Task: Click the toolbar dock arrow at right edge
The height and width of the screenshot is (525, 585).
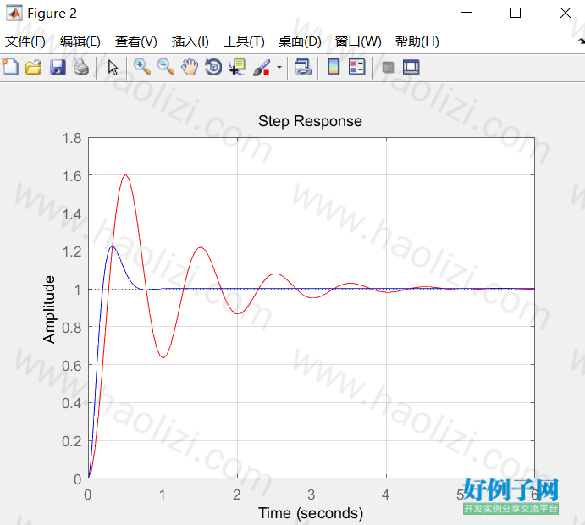Action: (582, 41)
